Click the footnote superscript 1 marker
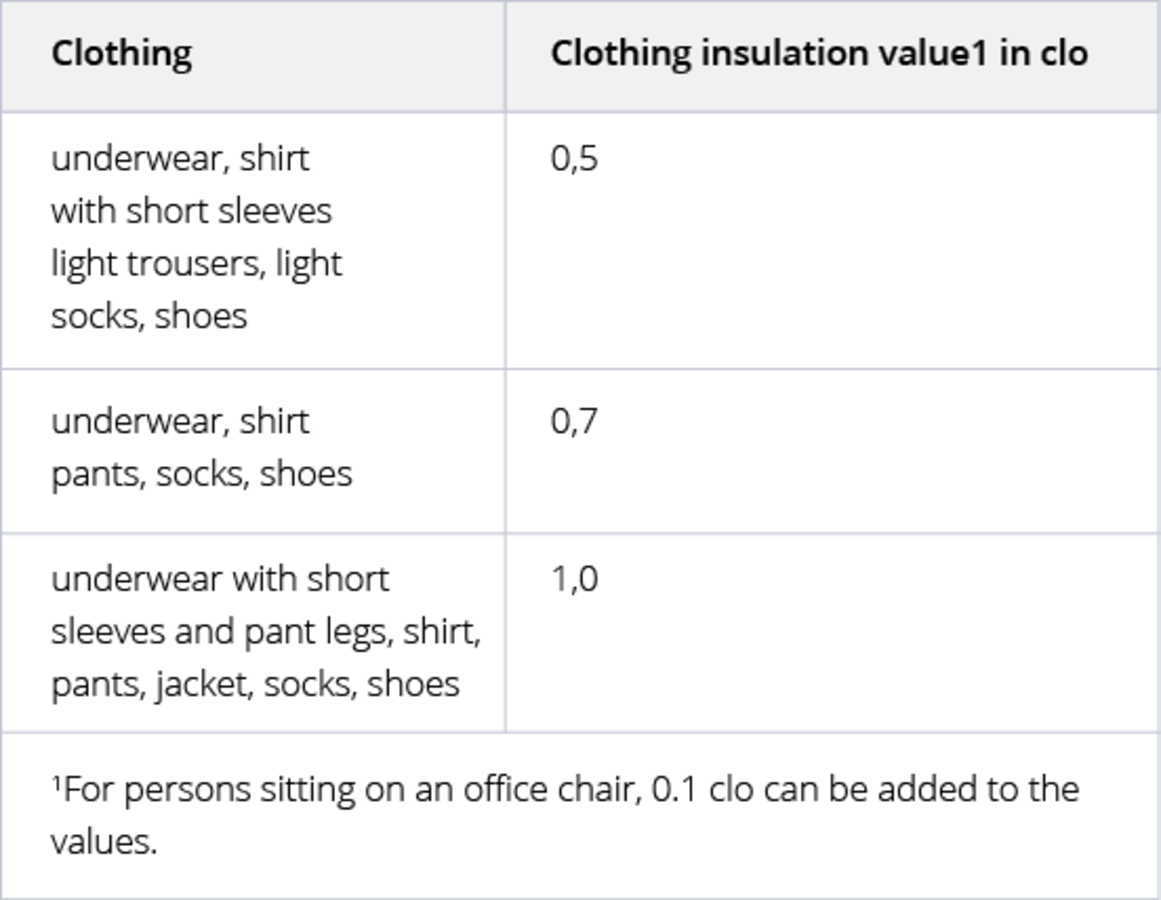 coord(55,782)
